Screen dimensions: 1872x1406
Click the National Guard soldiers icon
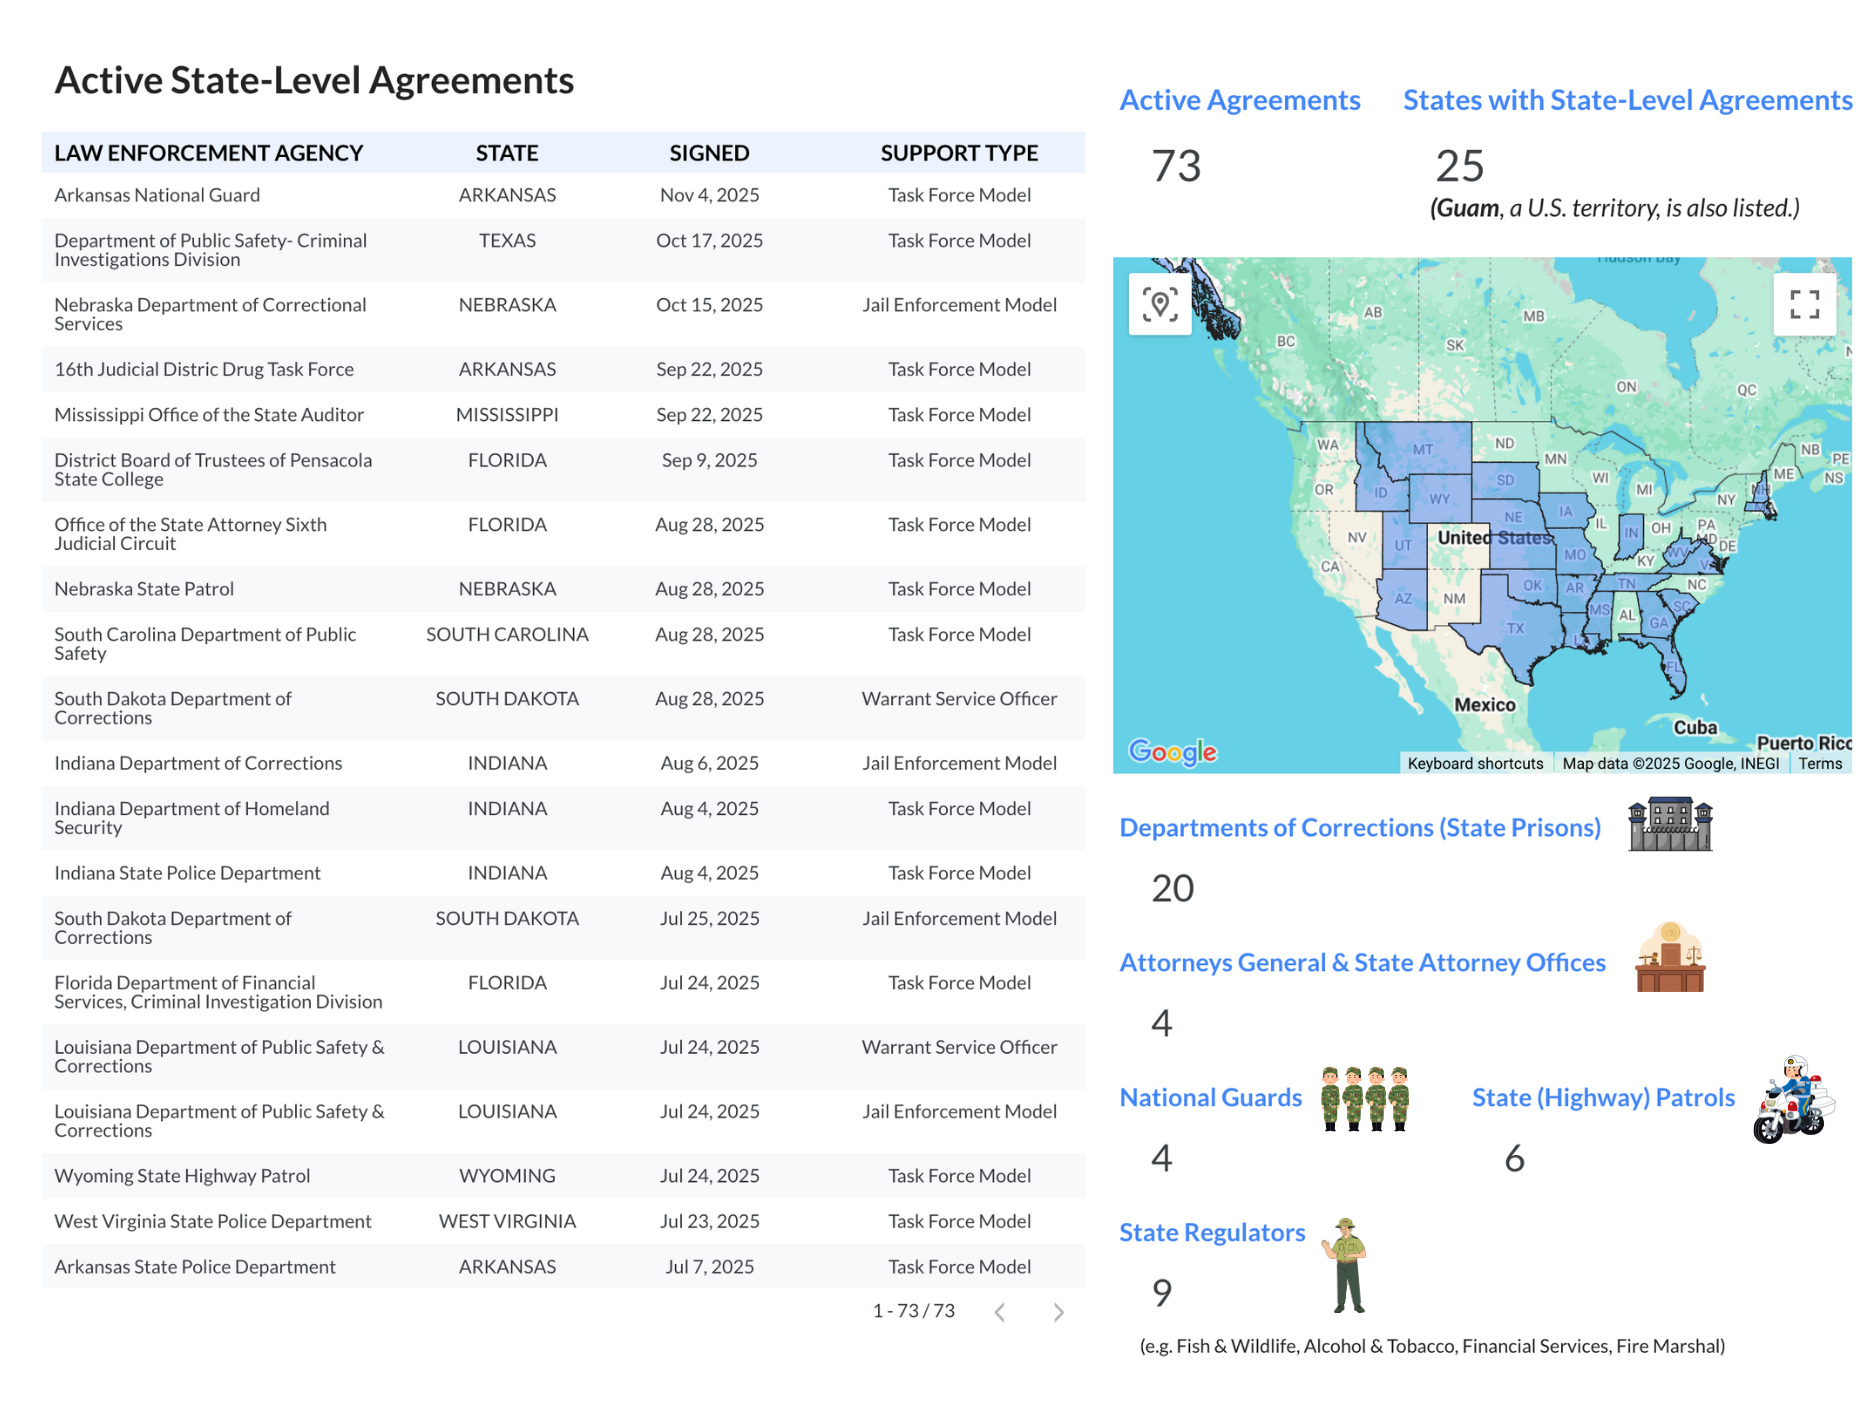(x=1364, y=1098)
